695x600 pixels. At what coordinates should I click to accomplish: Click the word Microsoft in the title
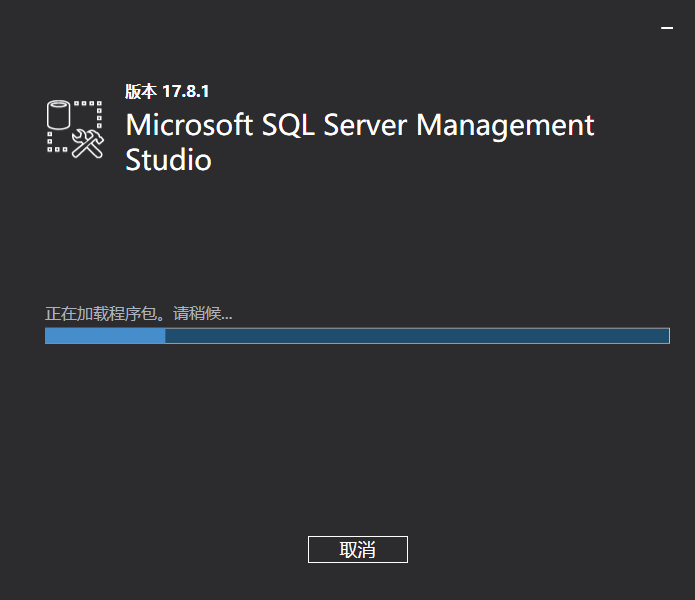(x=190, y=126)
